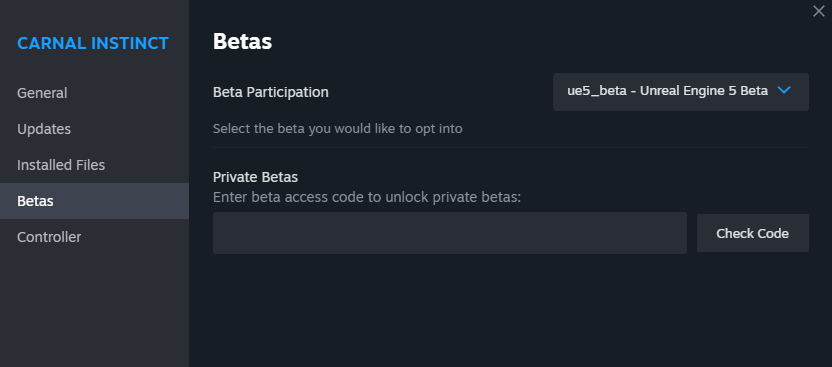
Task: Click the CARNAL INSTINCT game title
Action: [93, 43]
